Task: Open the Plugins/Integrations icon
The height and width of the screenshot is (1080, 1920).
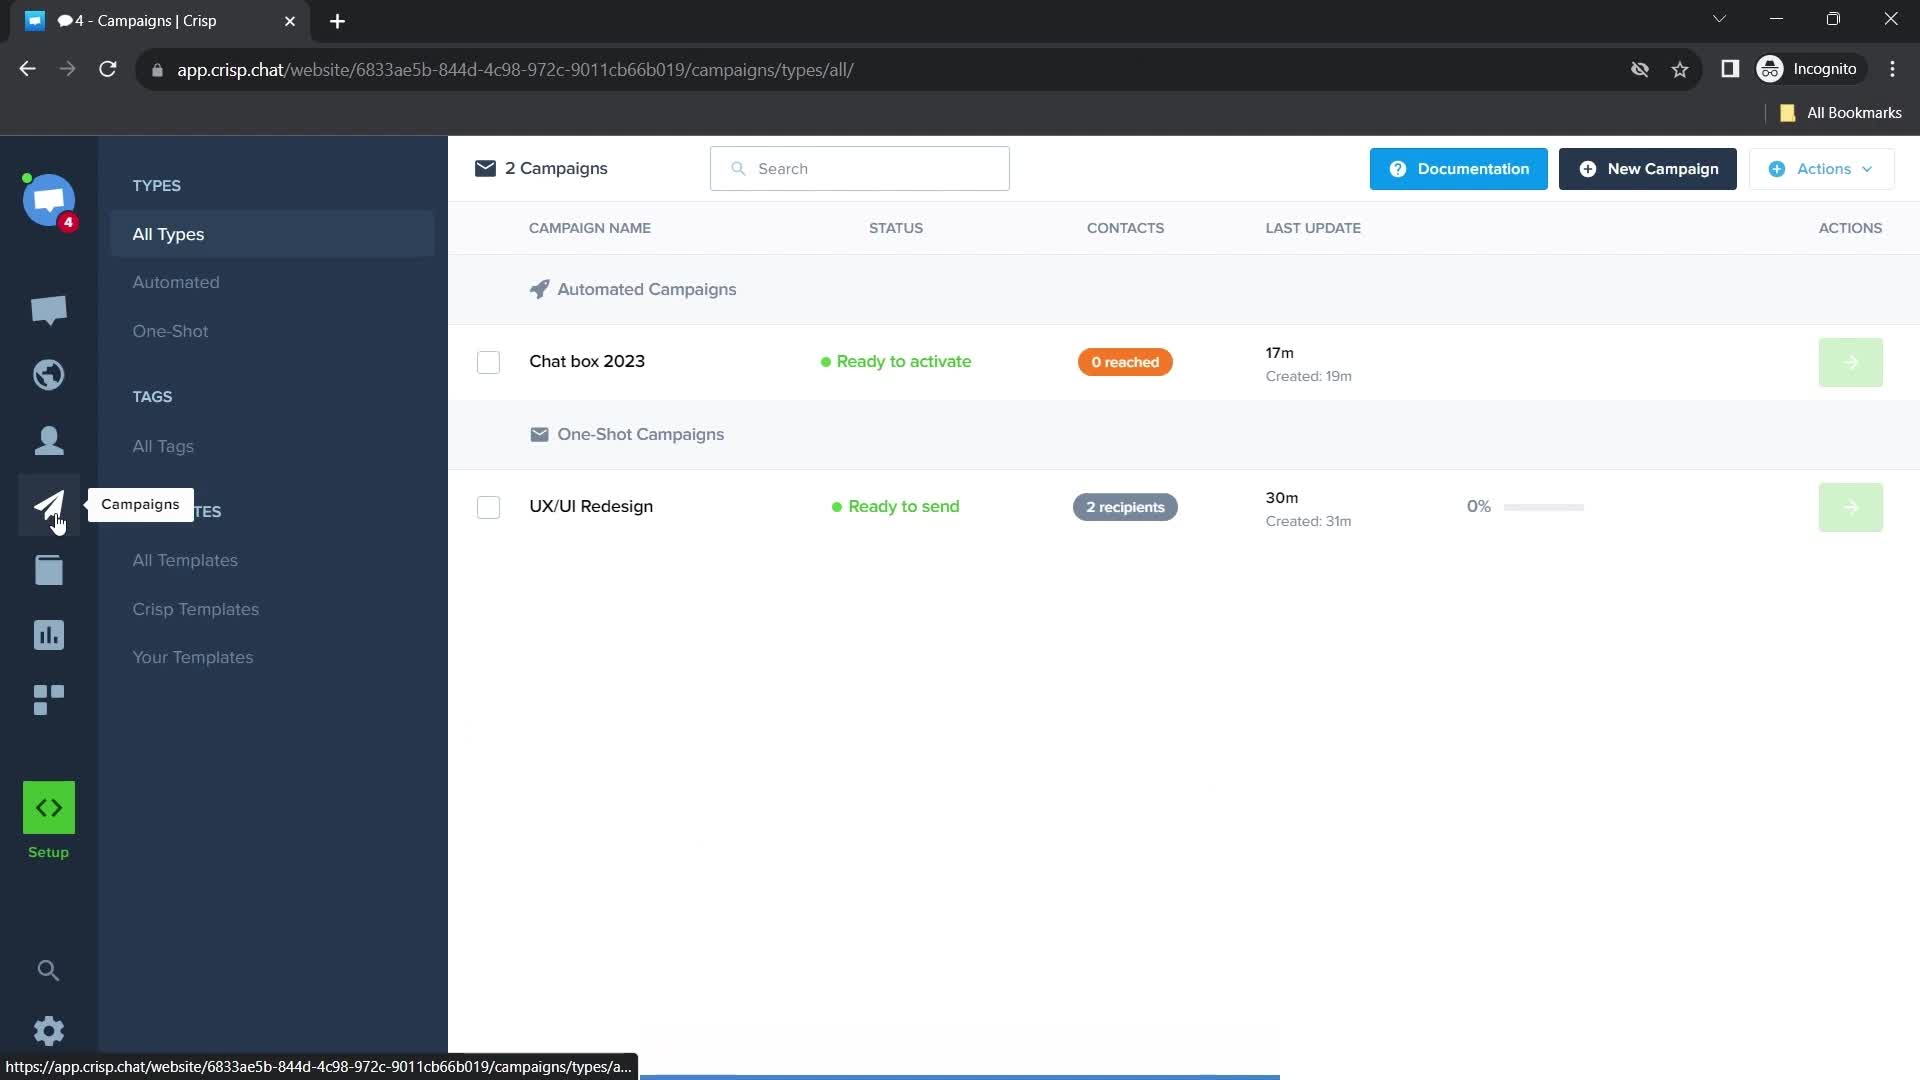Action: tap(49, 700)
